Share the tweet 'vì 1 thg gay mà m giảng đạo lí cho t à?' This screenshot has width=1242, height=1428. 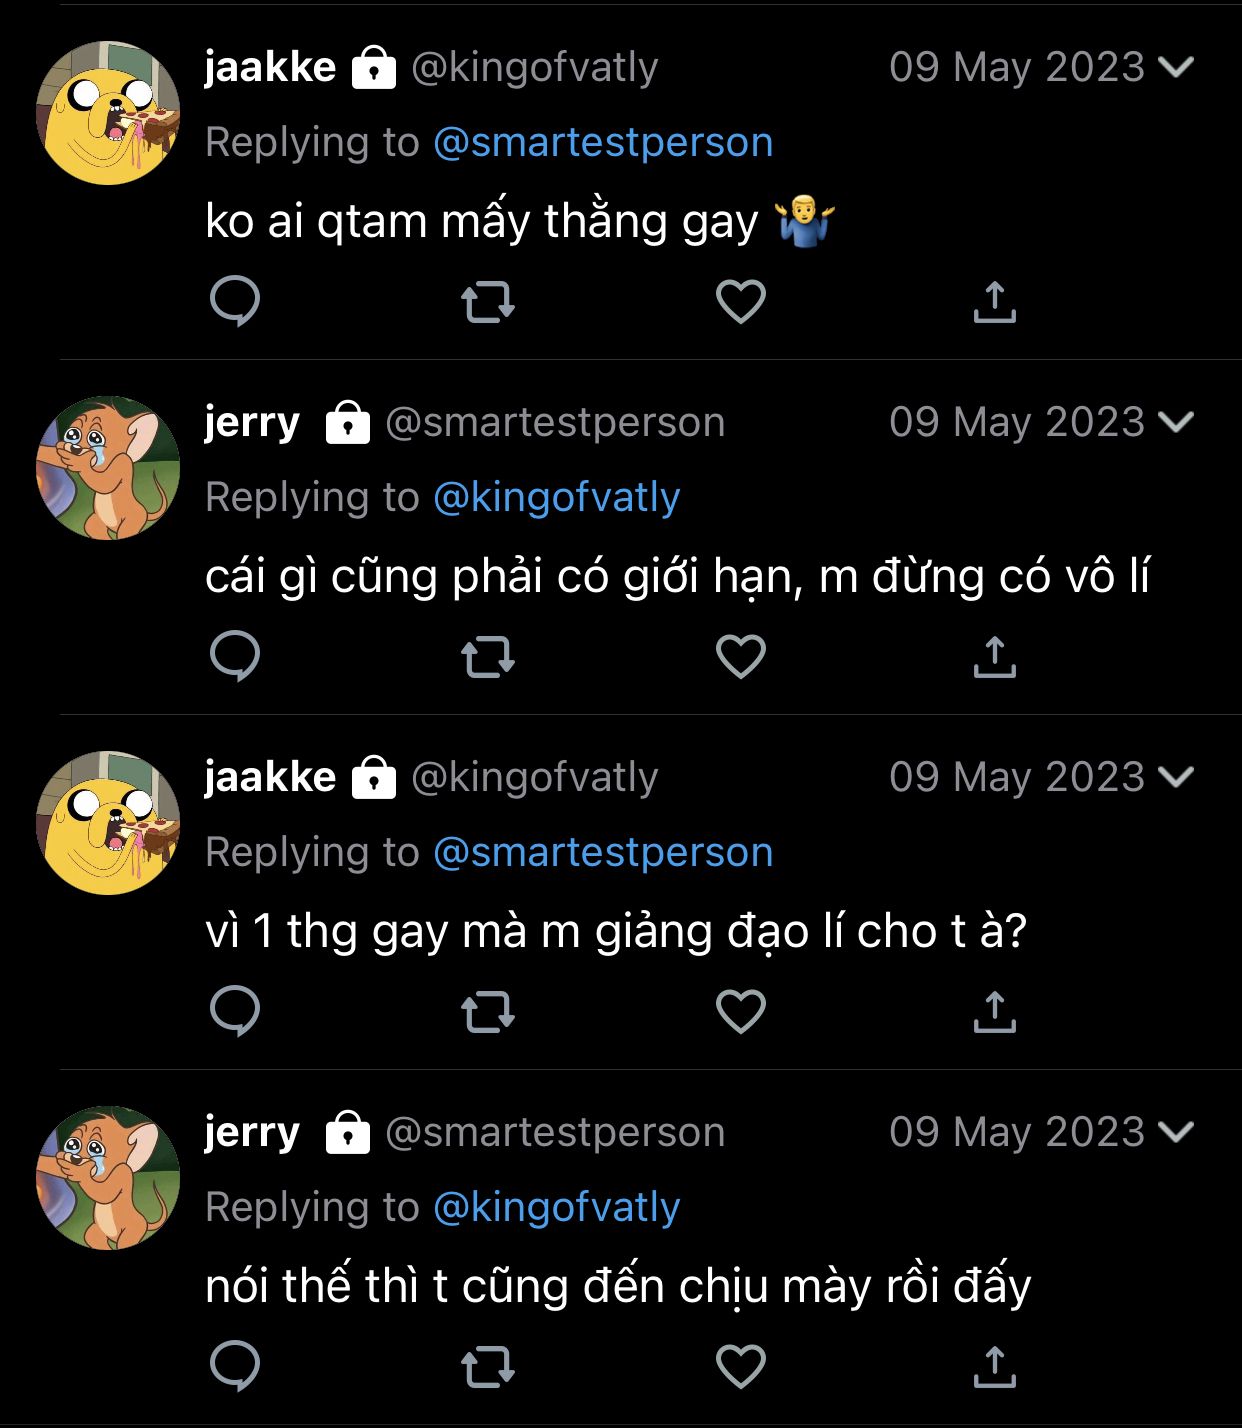[x=994, y=1011]
